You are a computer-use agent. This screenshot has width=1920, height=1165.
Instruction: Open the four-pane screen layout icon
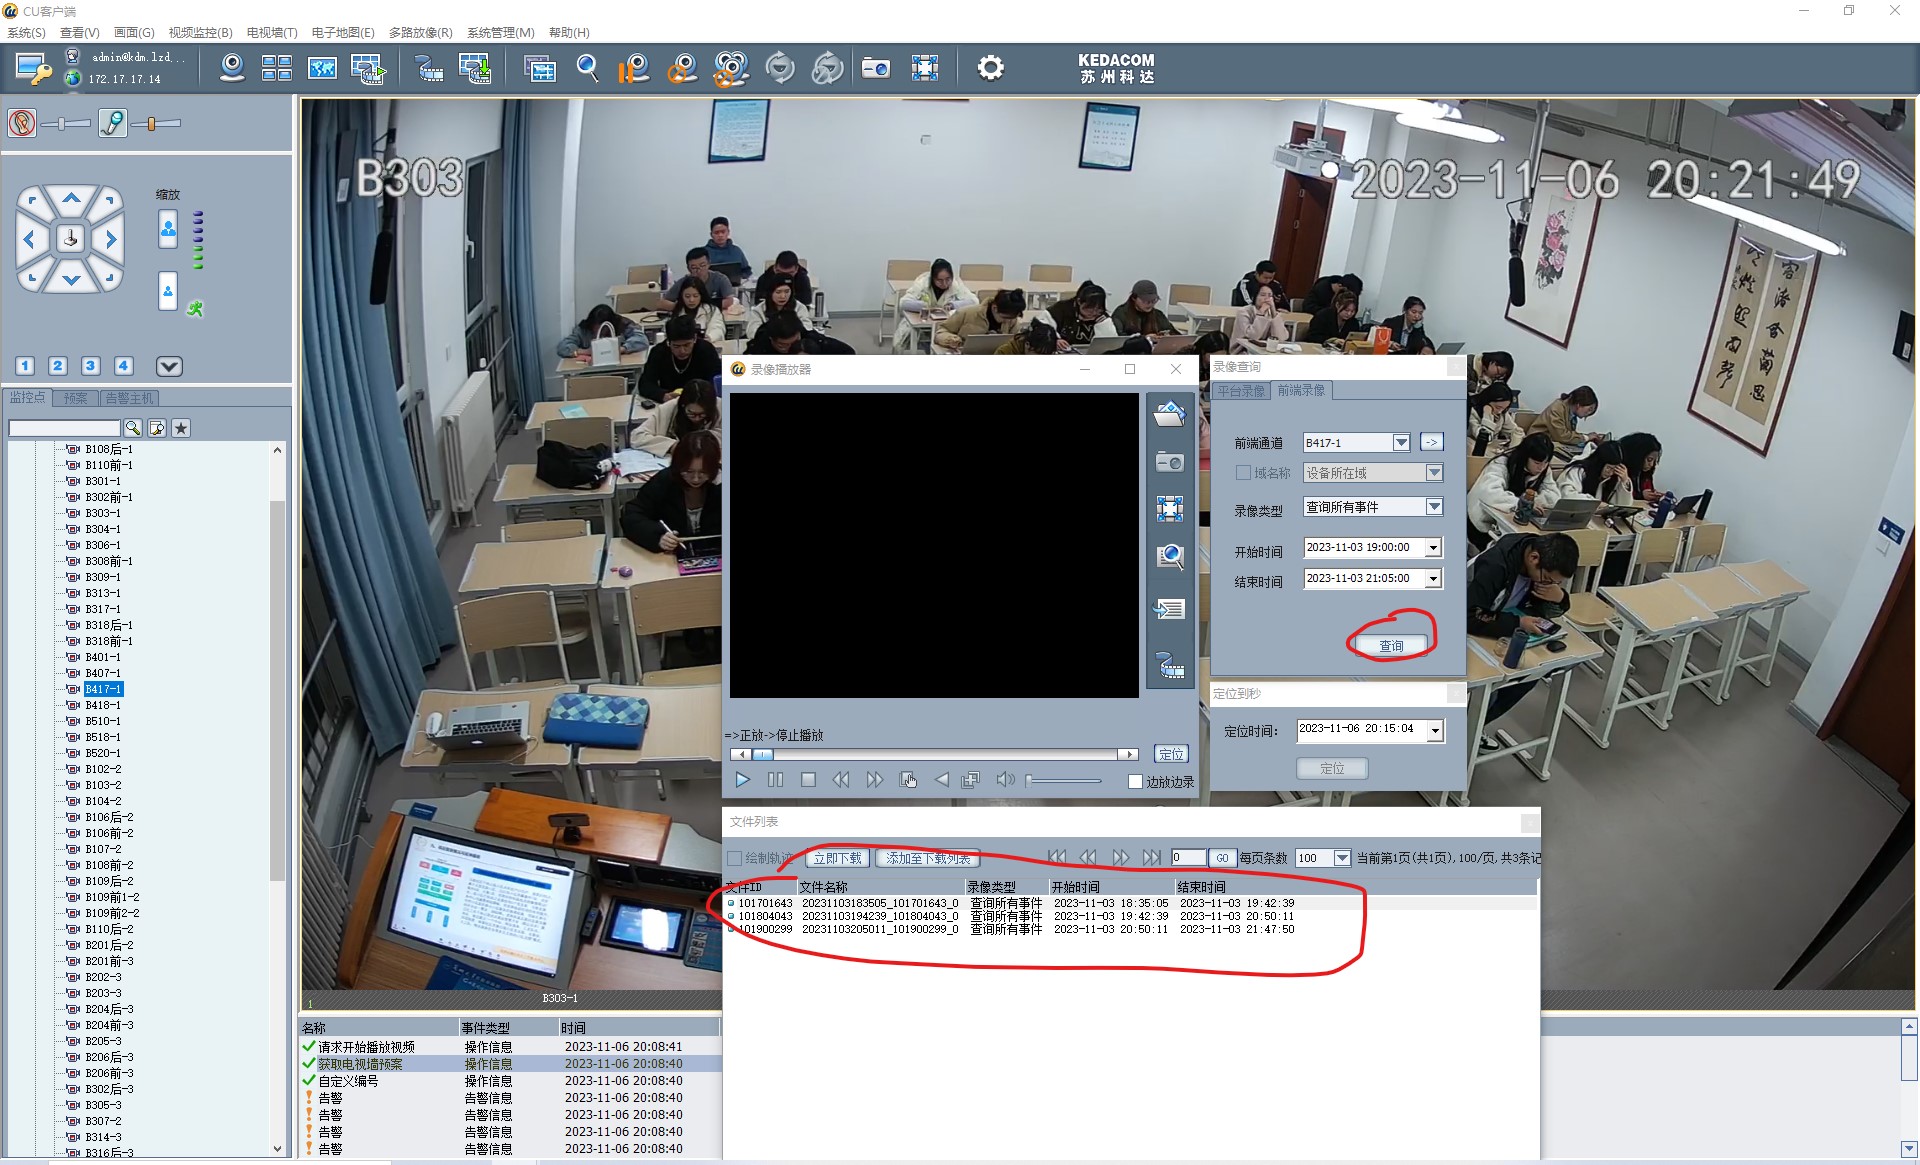pos(276,68)
